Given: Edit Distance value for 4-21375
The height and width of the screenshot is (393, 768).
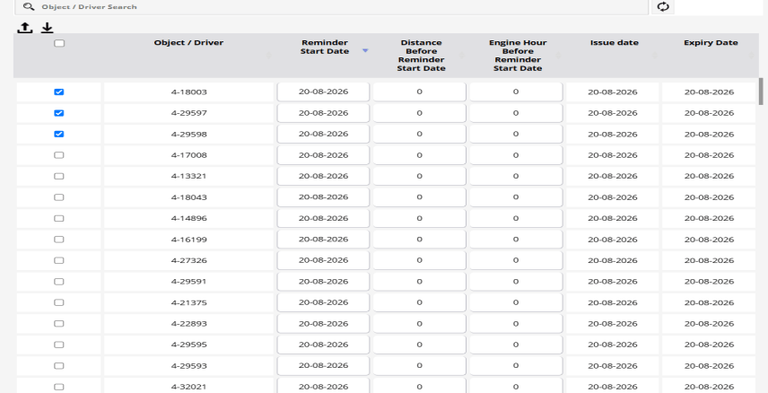Looking at the screenshot, I should pyautogui.click(x=419, y=303).
